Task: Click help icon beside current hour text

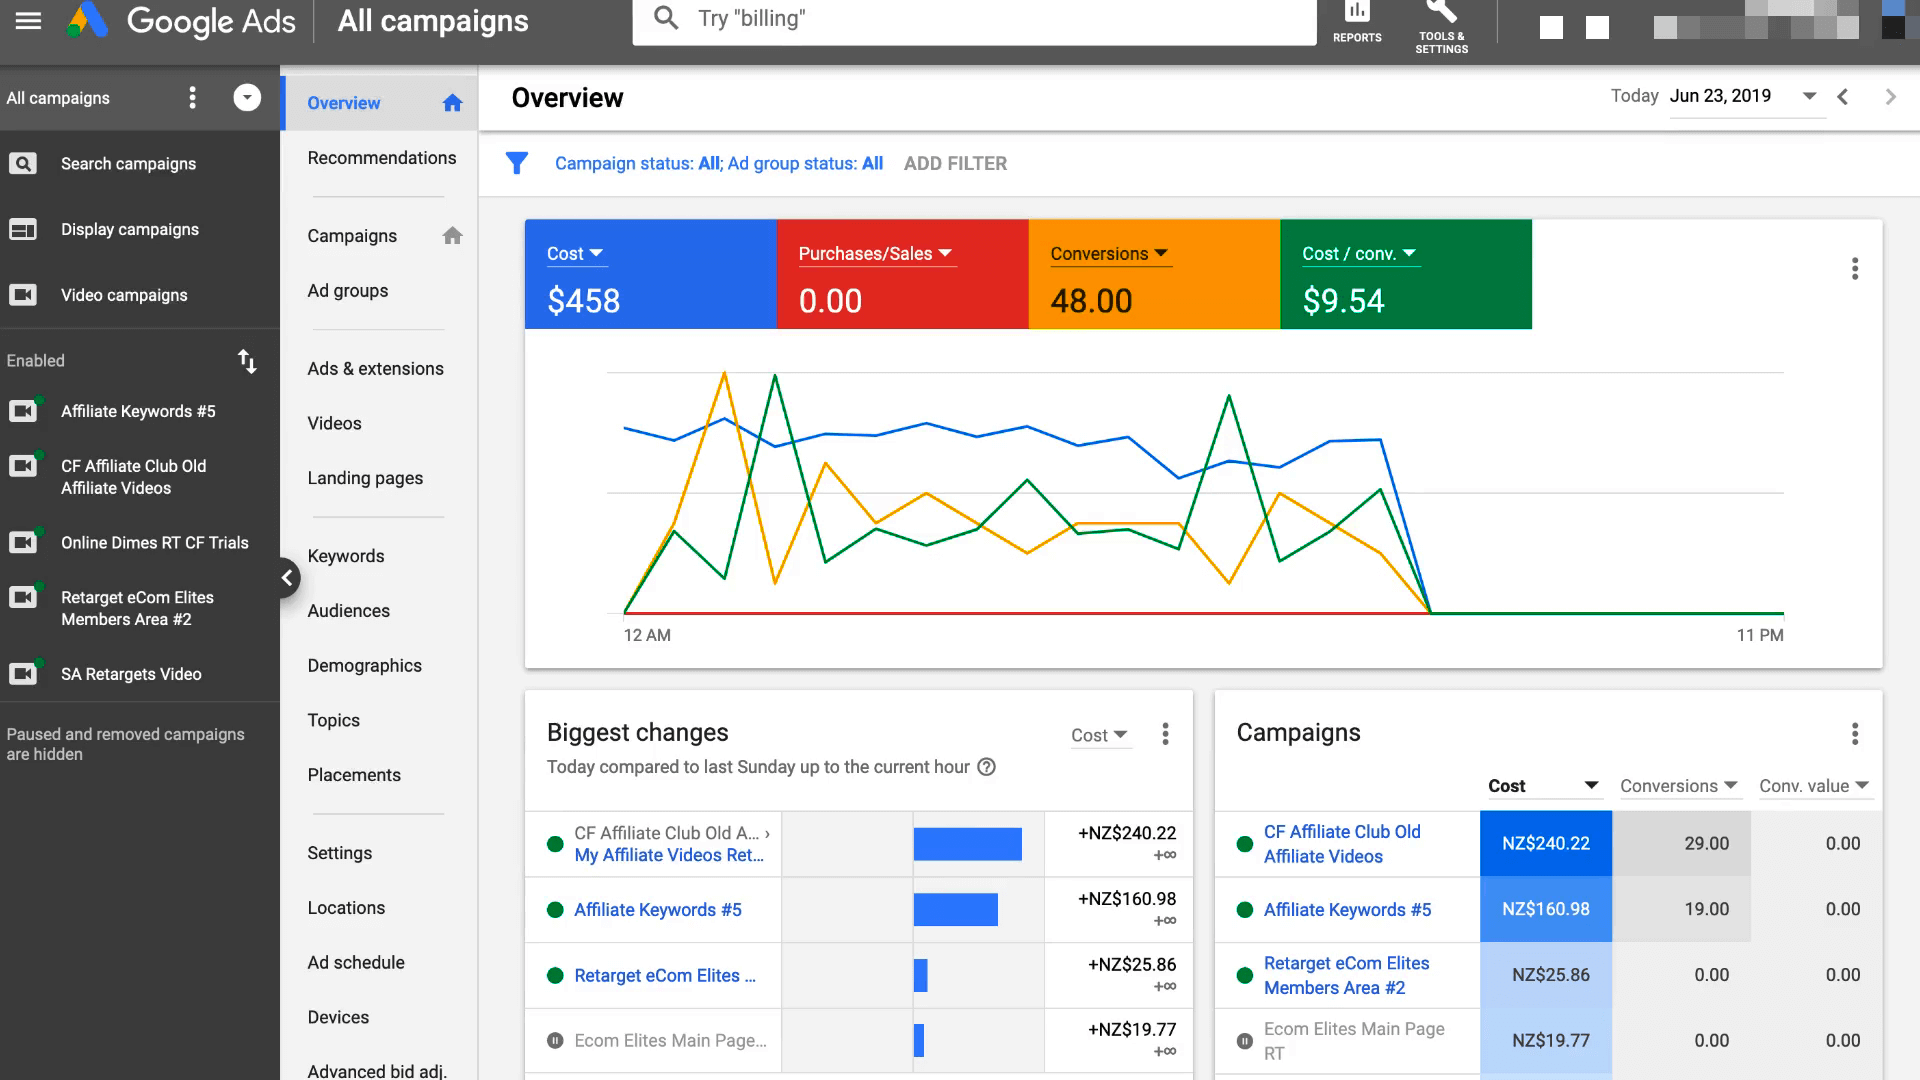Action: coord(986,767)
